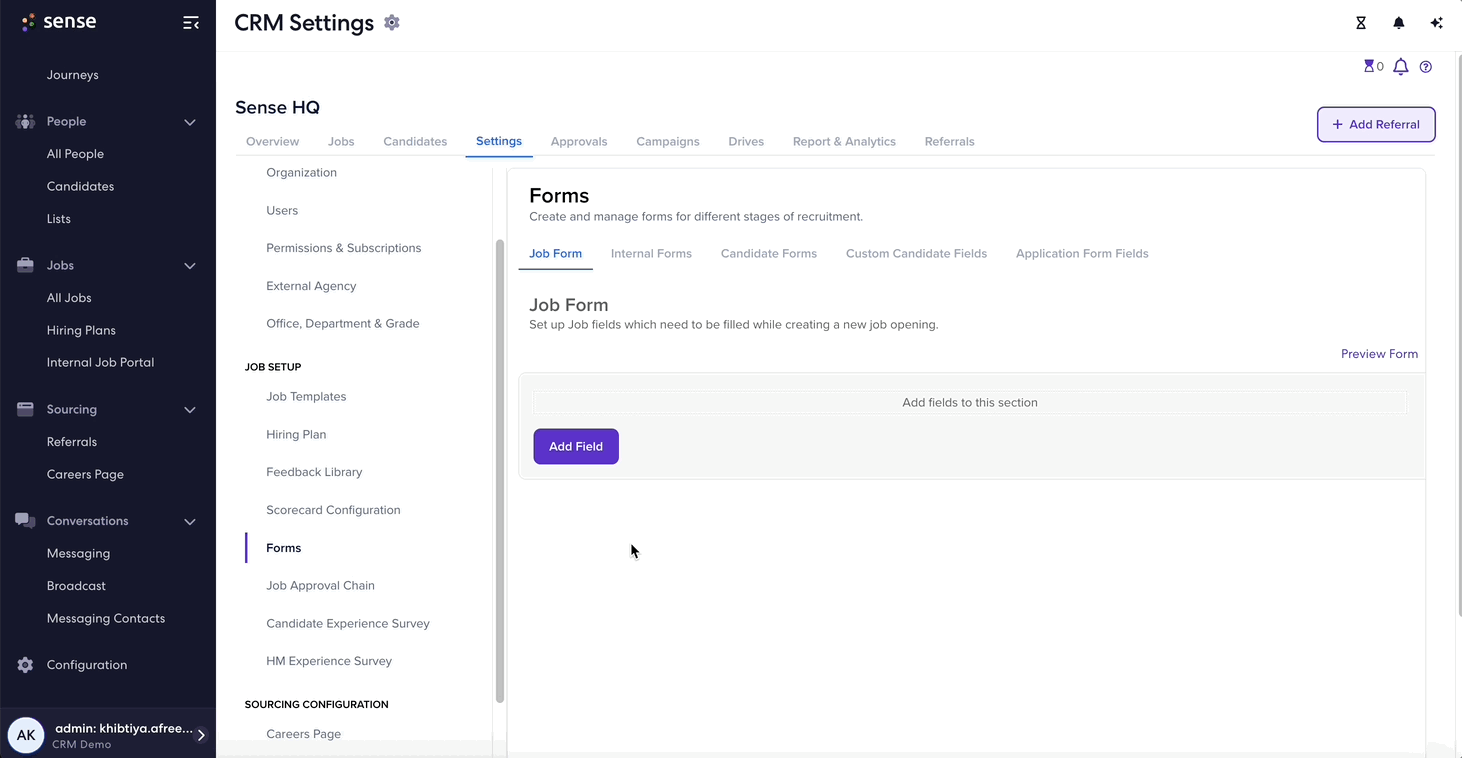Open Office, Department & Grade settings

tap(343, 324)
